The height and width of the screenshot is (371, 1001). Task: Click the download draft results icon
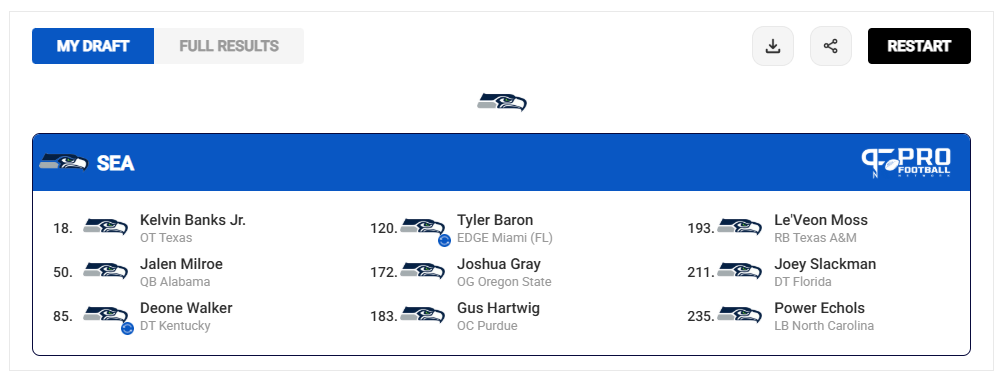click(x=772, y=46)
